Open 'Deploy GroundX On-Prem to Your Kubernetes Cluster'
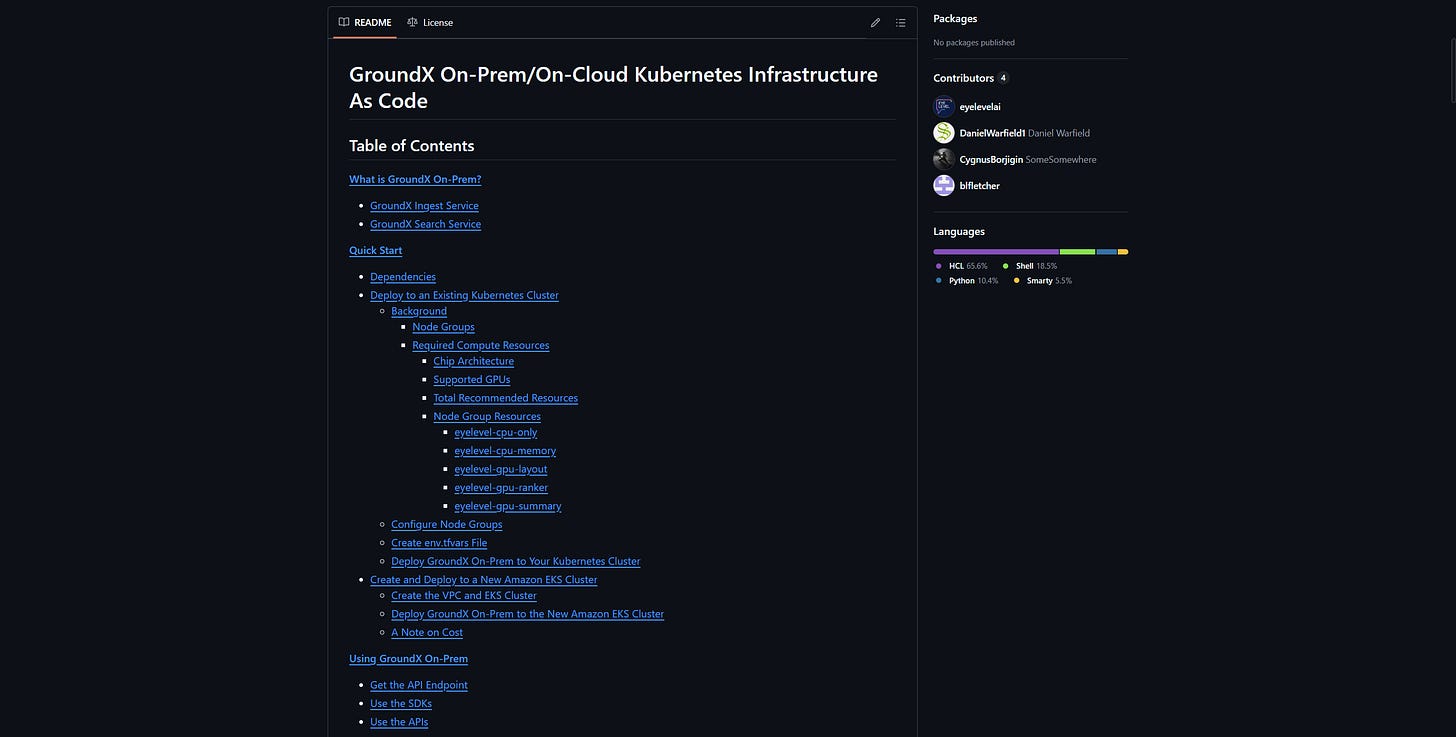The image size is (1456, 737). 516,562
